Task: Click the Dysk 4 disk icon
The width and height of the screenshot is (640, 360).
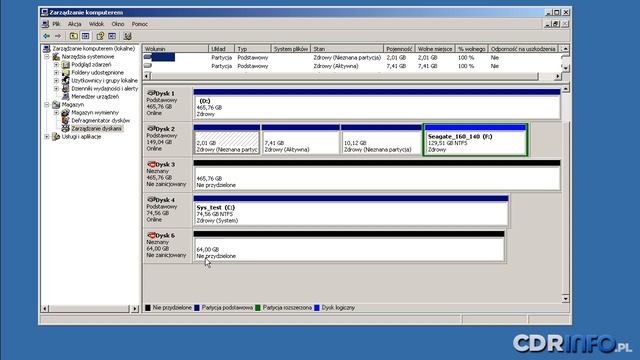Action: (x=151, y=200)
